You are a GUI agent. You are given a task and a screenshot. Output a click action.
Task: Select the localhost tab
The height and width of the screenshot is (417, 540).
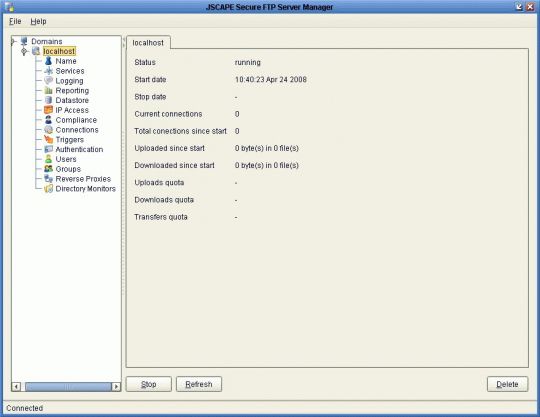click(x=148, y=43)
